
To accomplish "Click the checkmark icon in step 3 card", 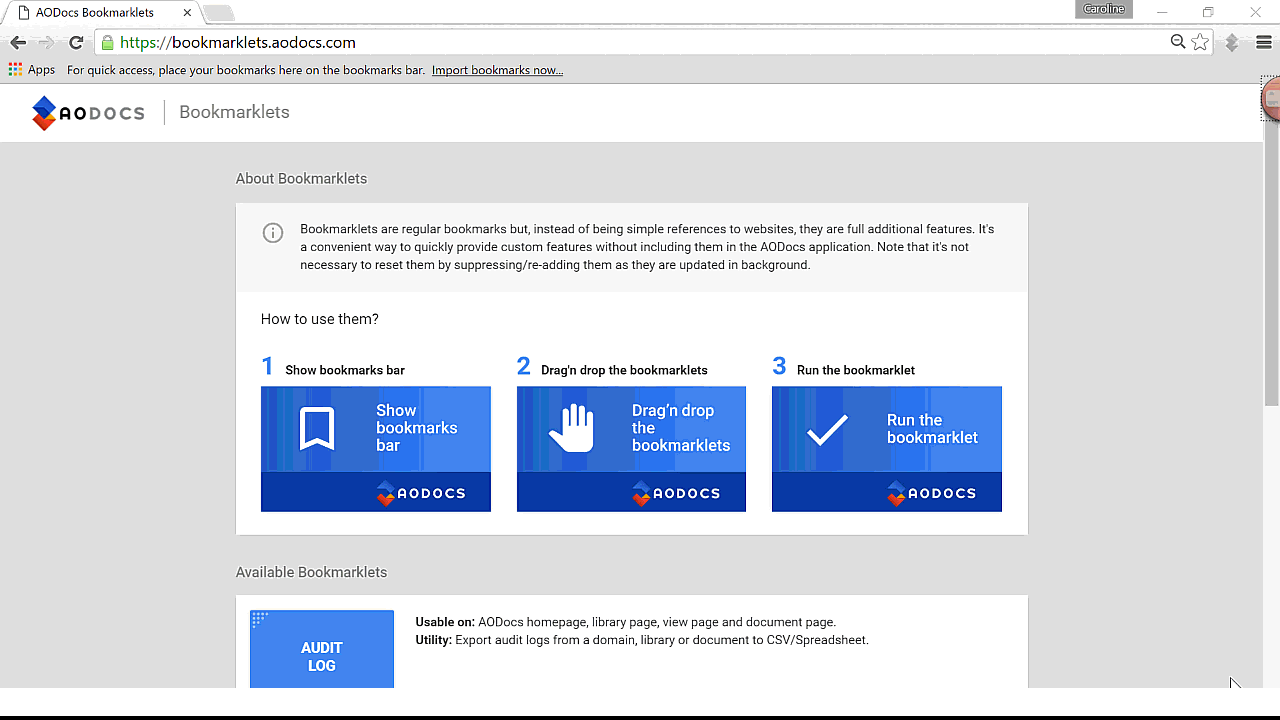I will click(828, 429).
